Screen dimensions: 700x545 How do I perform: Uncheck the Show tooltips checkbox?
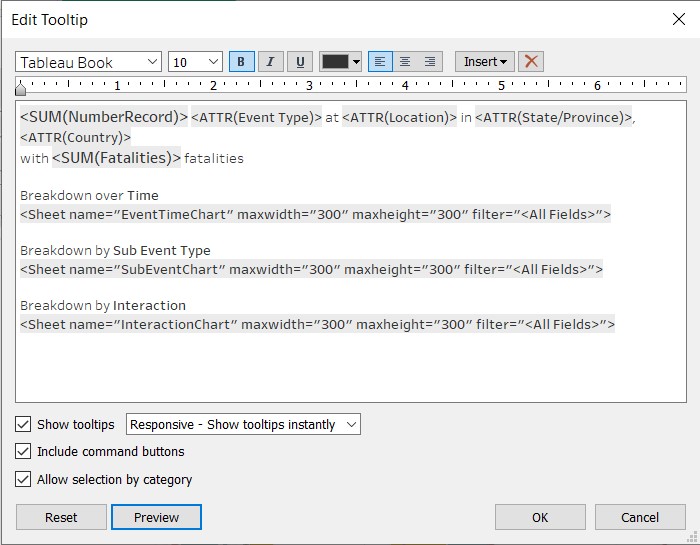tap(24, 424)
